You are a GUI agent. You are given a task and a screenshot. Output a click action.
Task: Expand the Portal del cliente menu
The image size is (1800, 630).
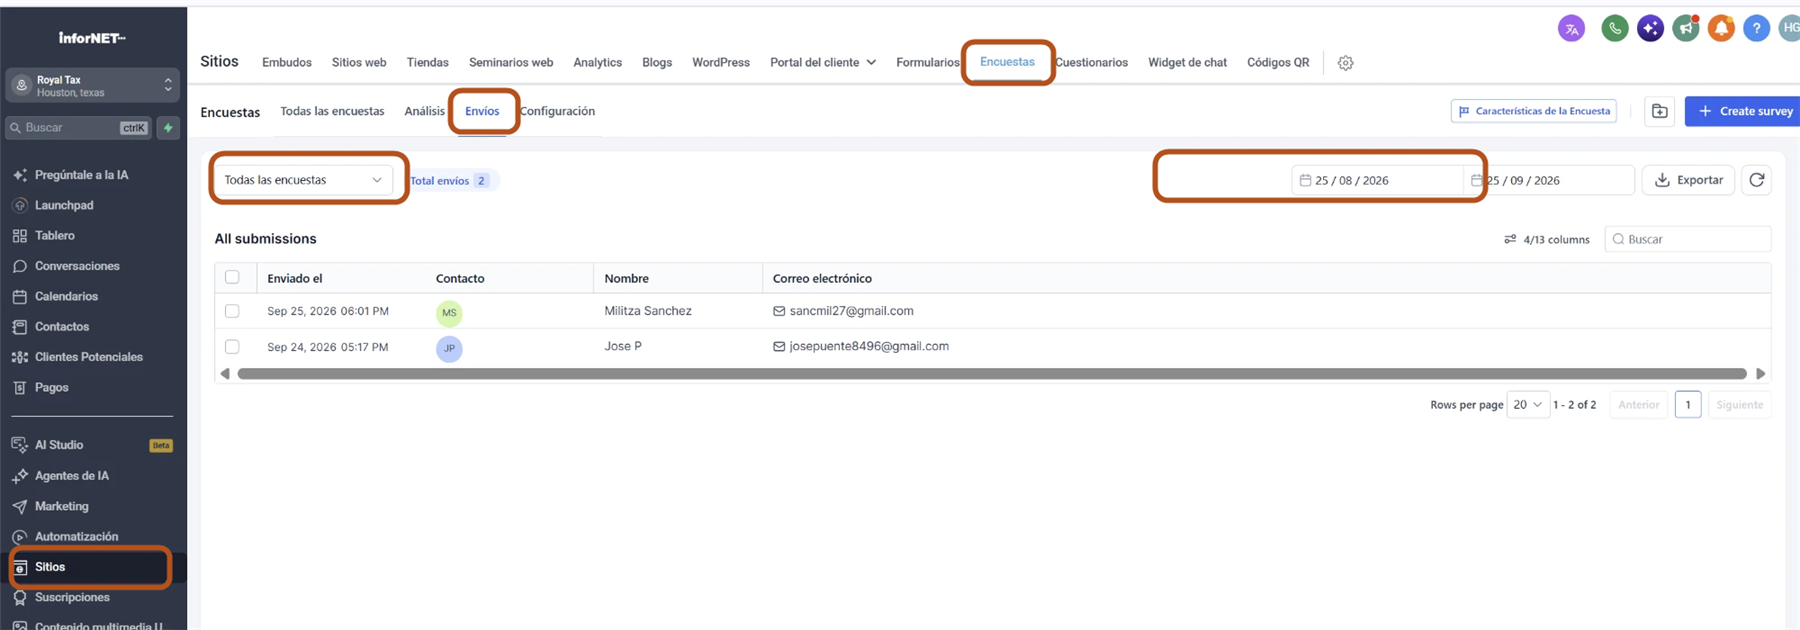coord(823,62)
